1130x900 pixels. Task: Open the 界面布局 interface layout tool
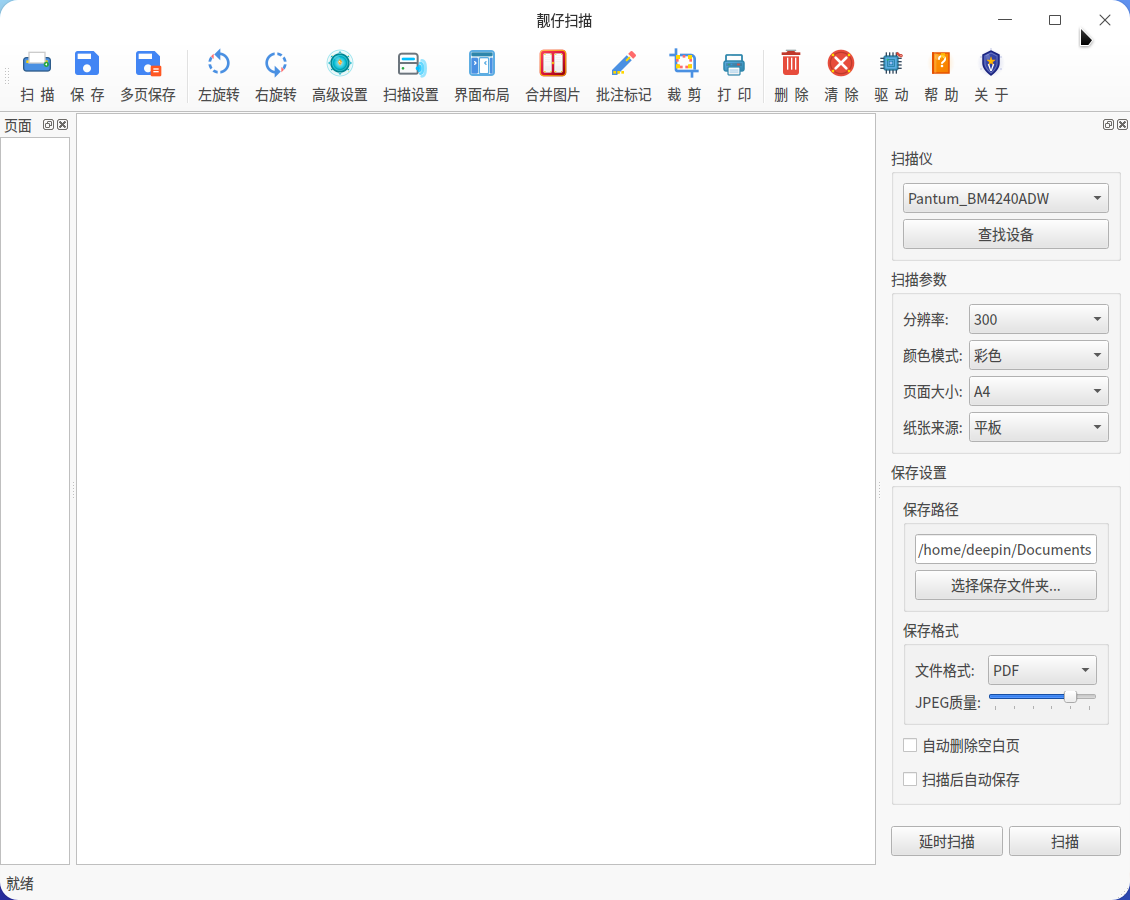coord(481,76)
